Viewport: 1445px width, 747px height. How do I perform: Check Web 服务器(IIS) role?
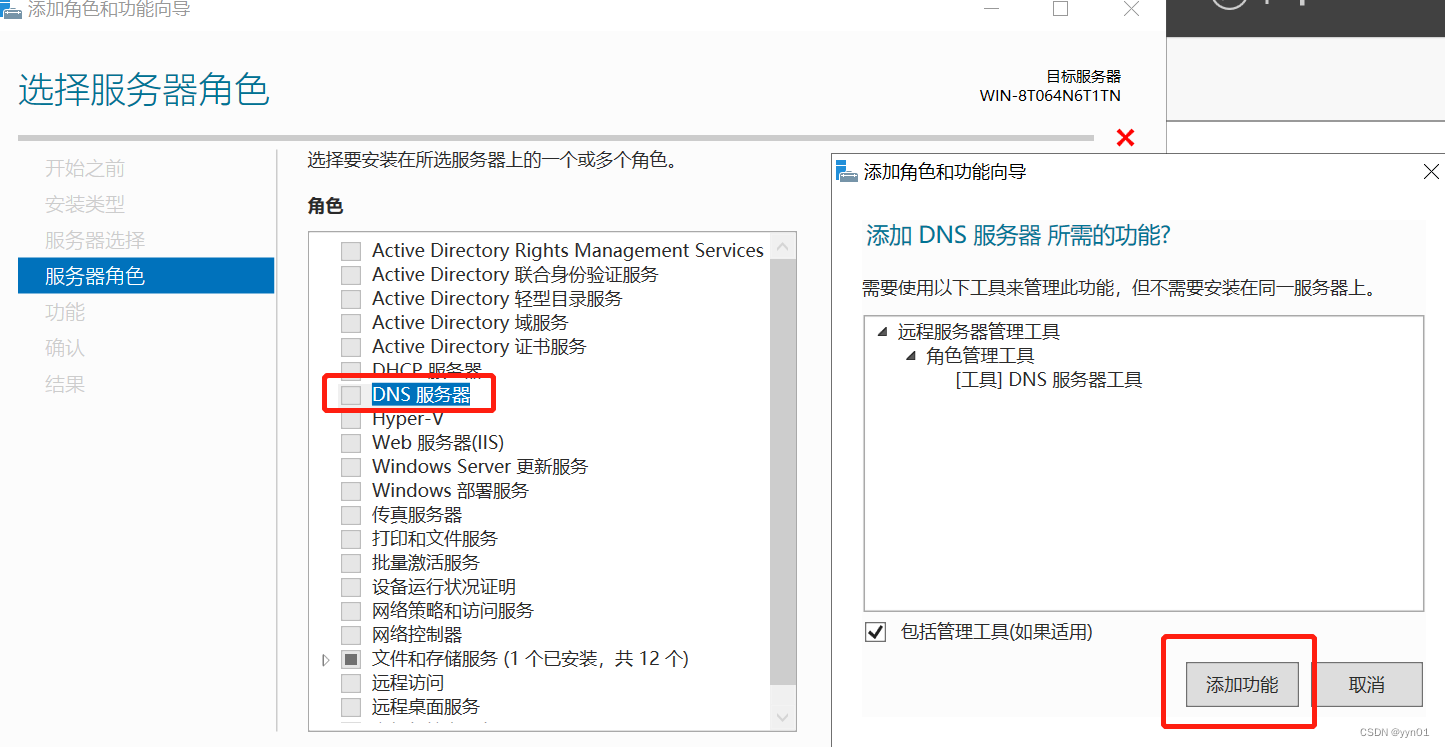click(x=350, y=443)
